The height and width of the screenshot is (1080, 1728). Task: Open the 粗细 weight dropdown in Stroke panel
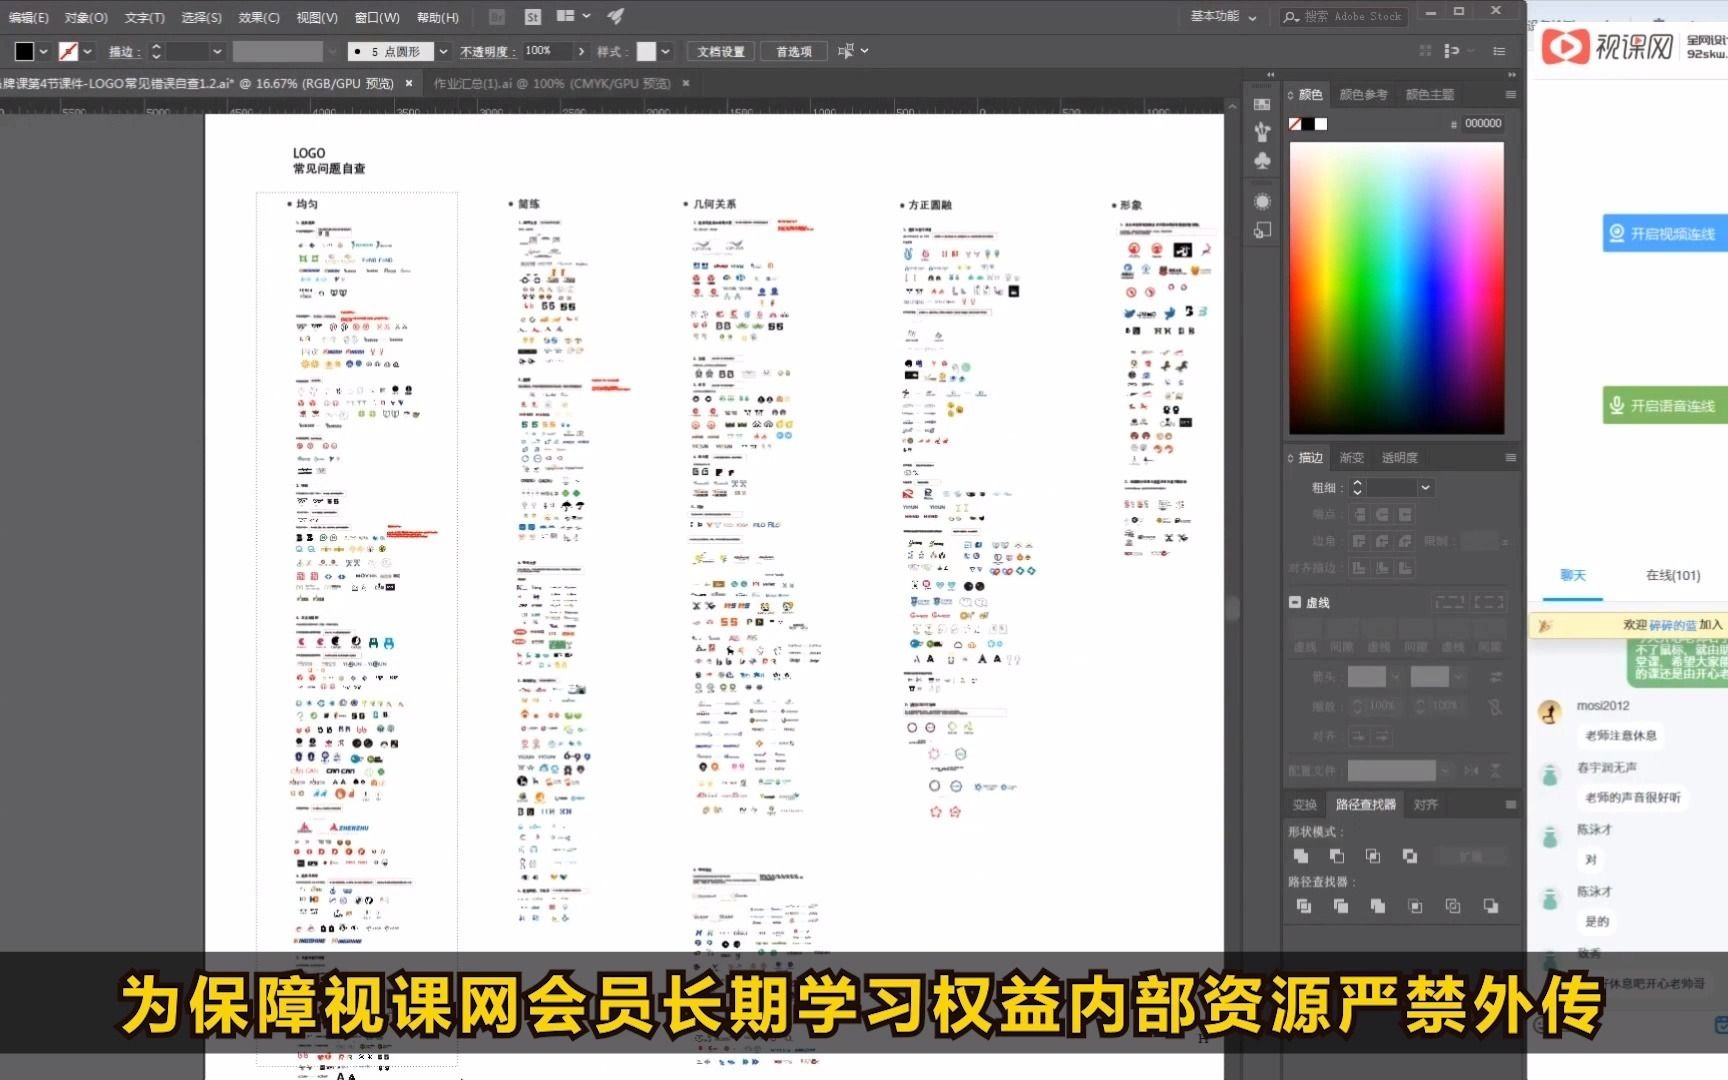click(x=1426, y=487)
